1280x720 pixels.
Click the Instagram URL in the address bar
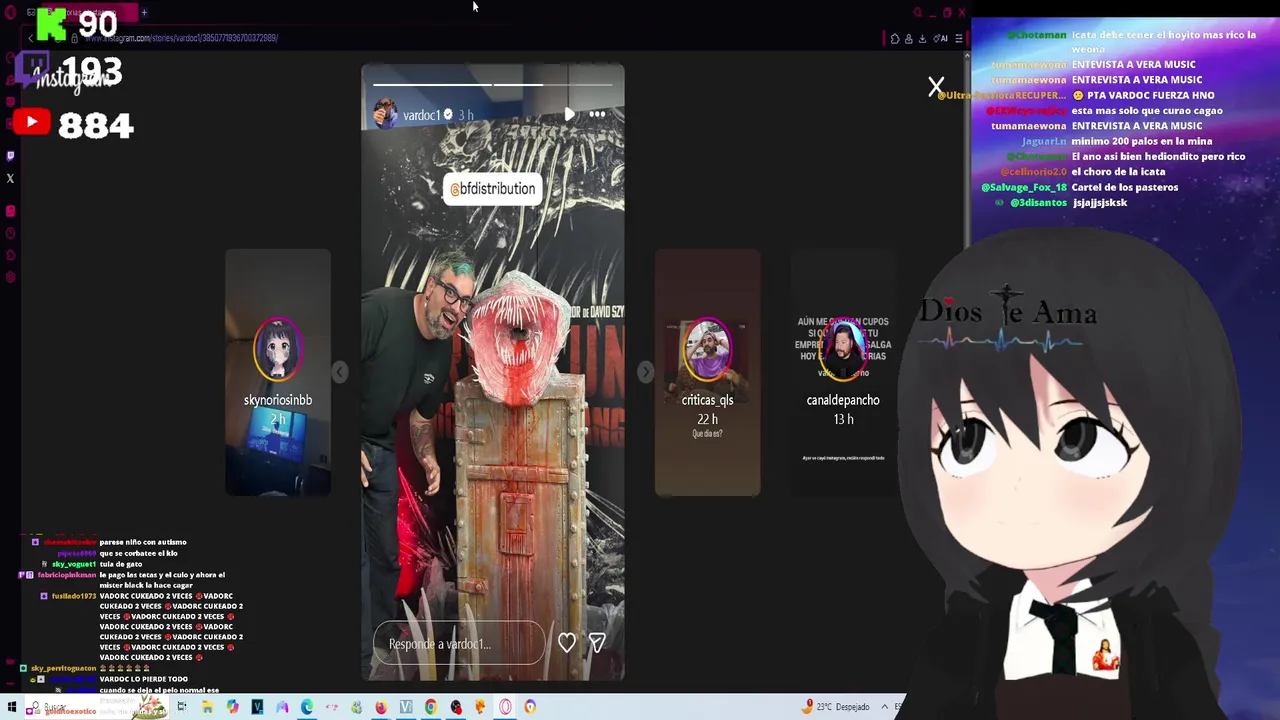pyautogui.click(x=182, y=38)
